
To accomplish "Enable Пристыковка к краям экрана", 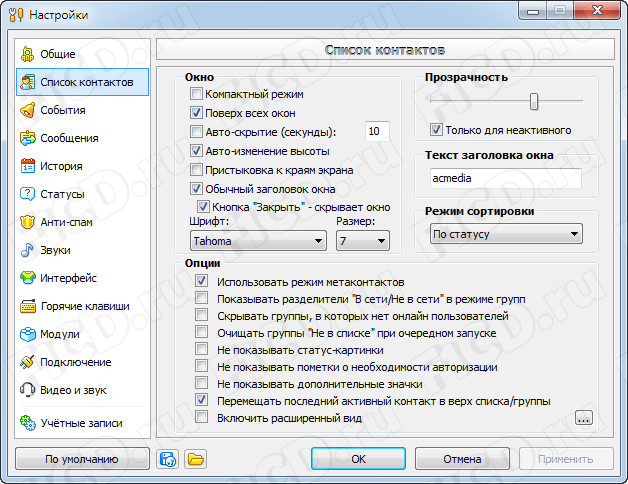I will point(196,169).
